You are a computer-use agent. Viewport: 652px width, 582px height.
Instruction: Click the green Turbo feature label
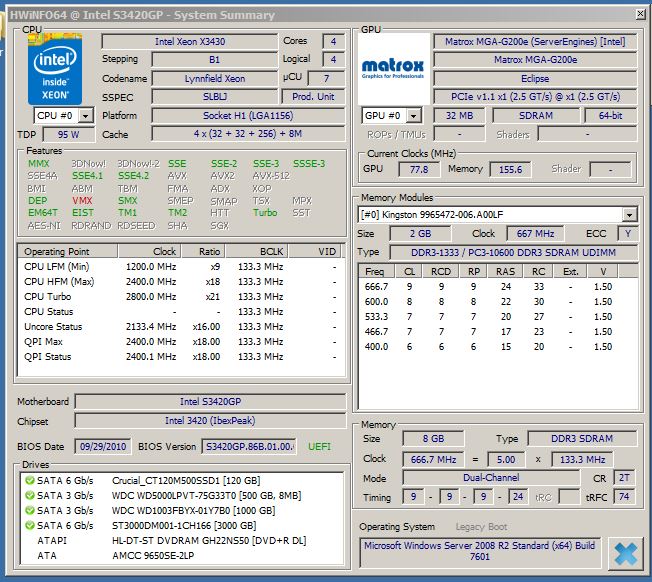265,213
